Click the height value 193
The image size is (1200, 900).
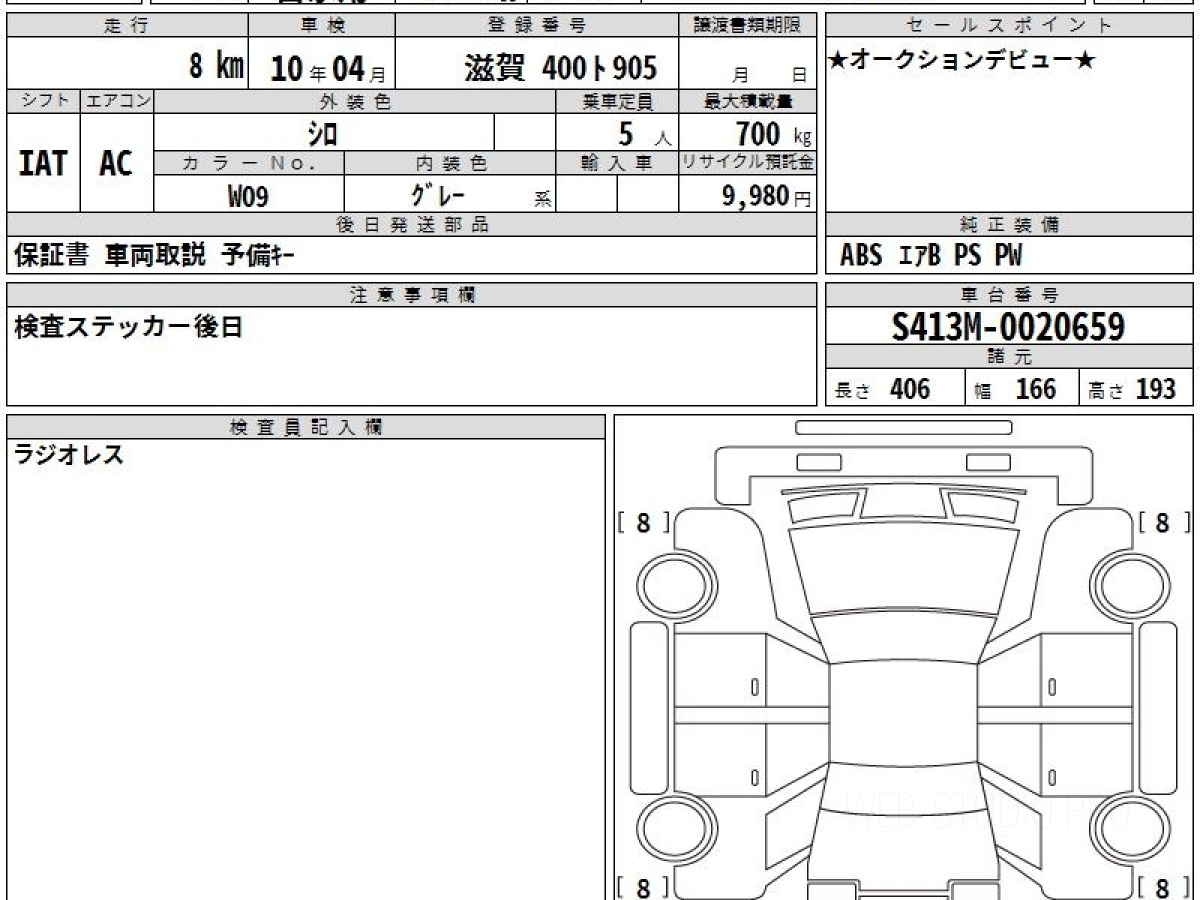(x=1155, y=388)
